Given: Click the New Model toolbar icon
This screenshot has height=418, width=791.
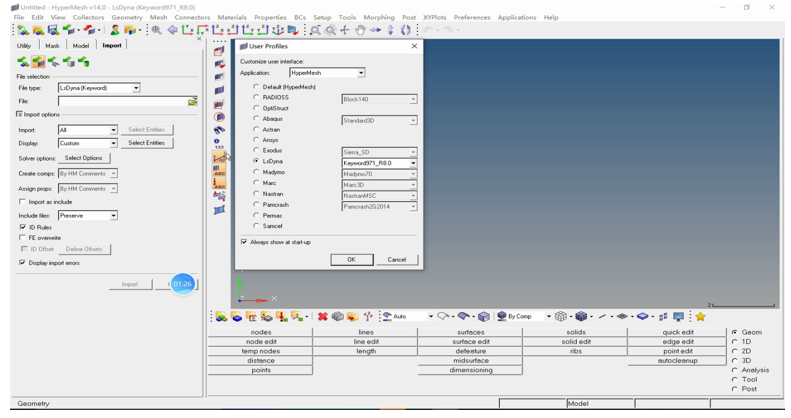Looking at the screenshot, I should coord(23,30).
